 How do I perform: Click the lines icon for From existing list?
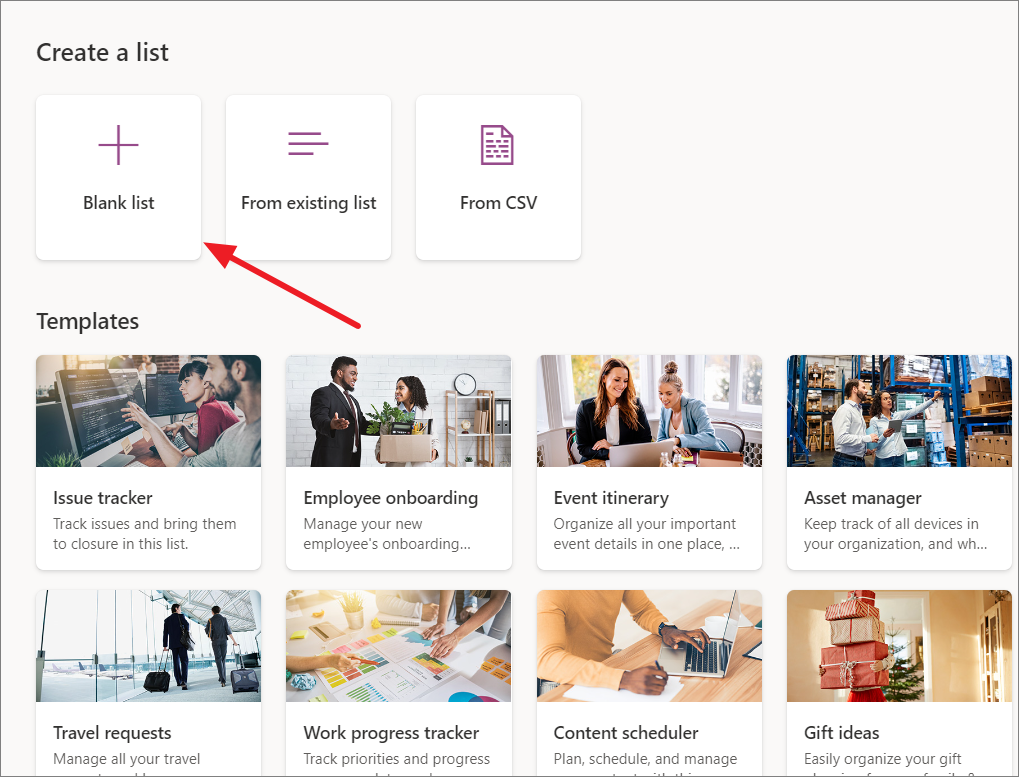coord(308,144)
